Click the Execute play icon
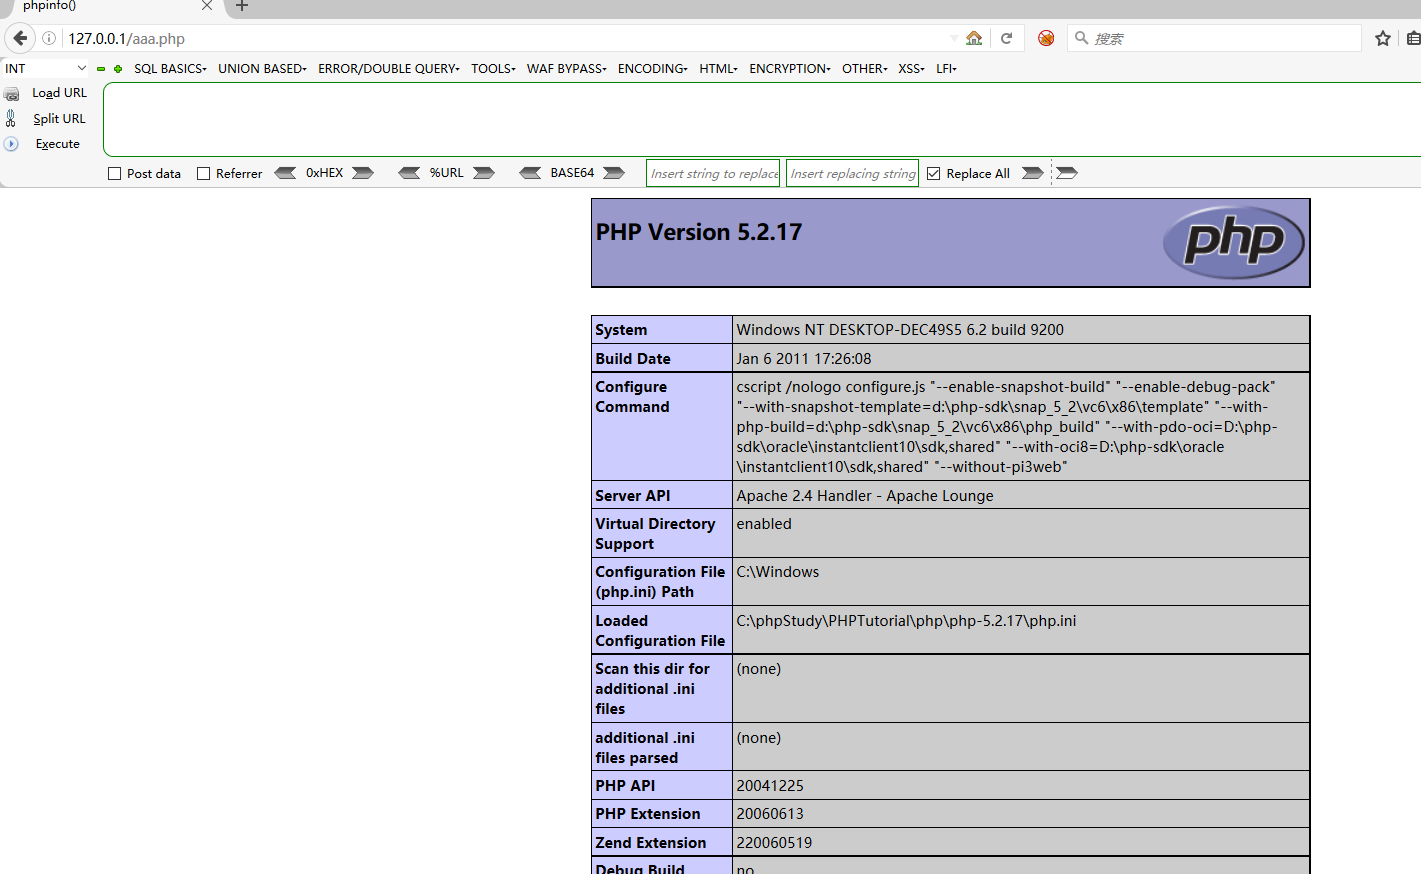This screenshot has width=1421, height=874. (11, 144)
